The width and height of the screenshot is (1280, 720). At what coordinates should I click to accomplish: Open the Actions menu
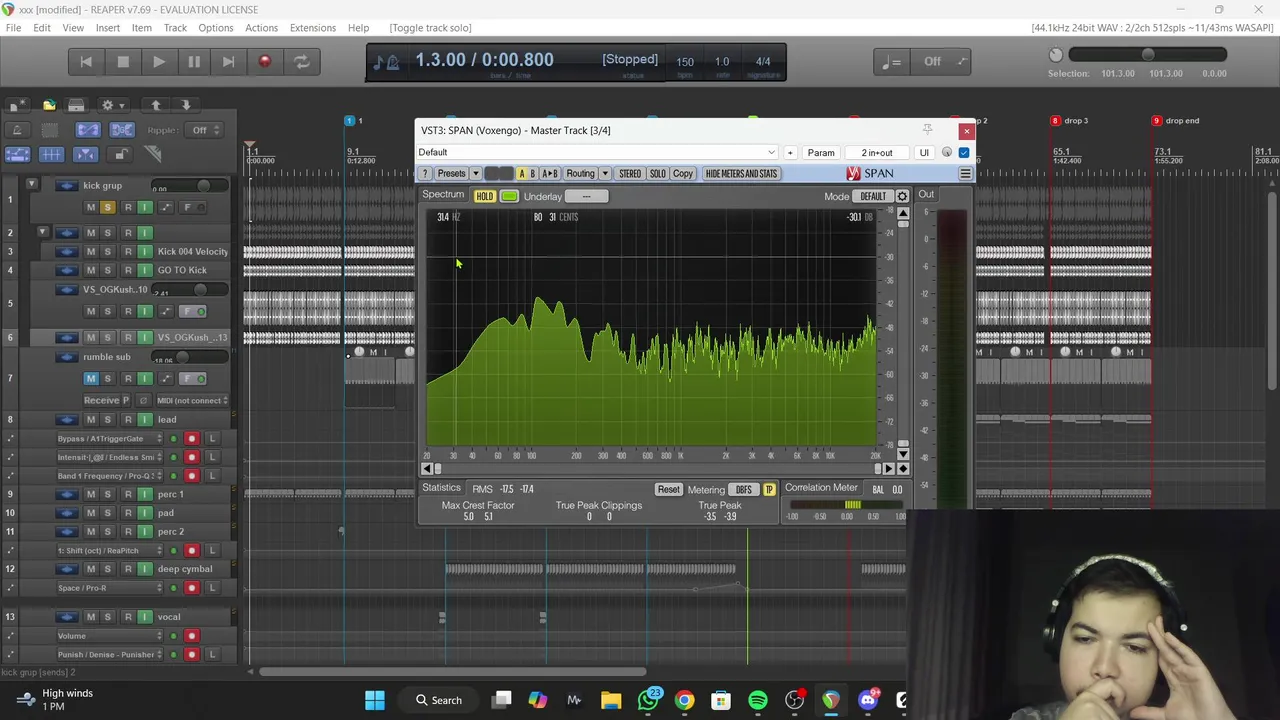point(261,28)
